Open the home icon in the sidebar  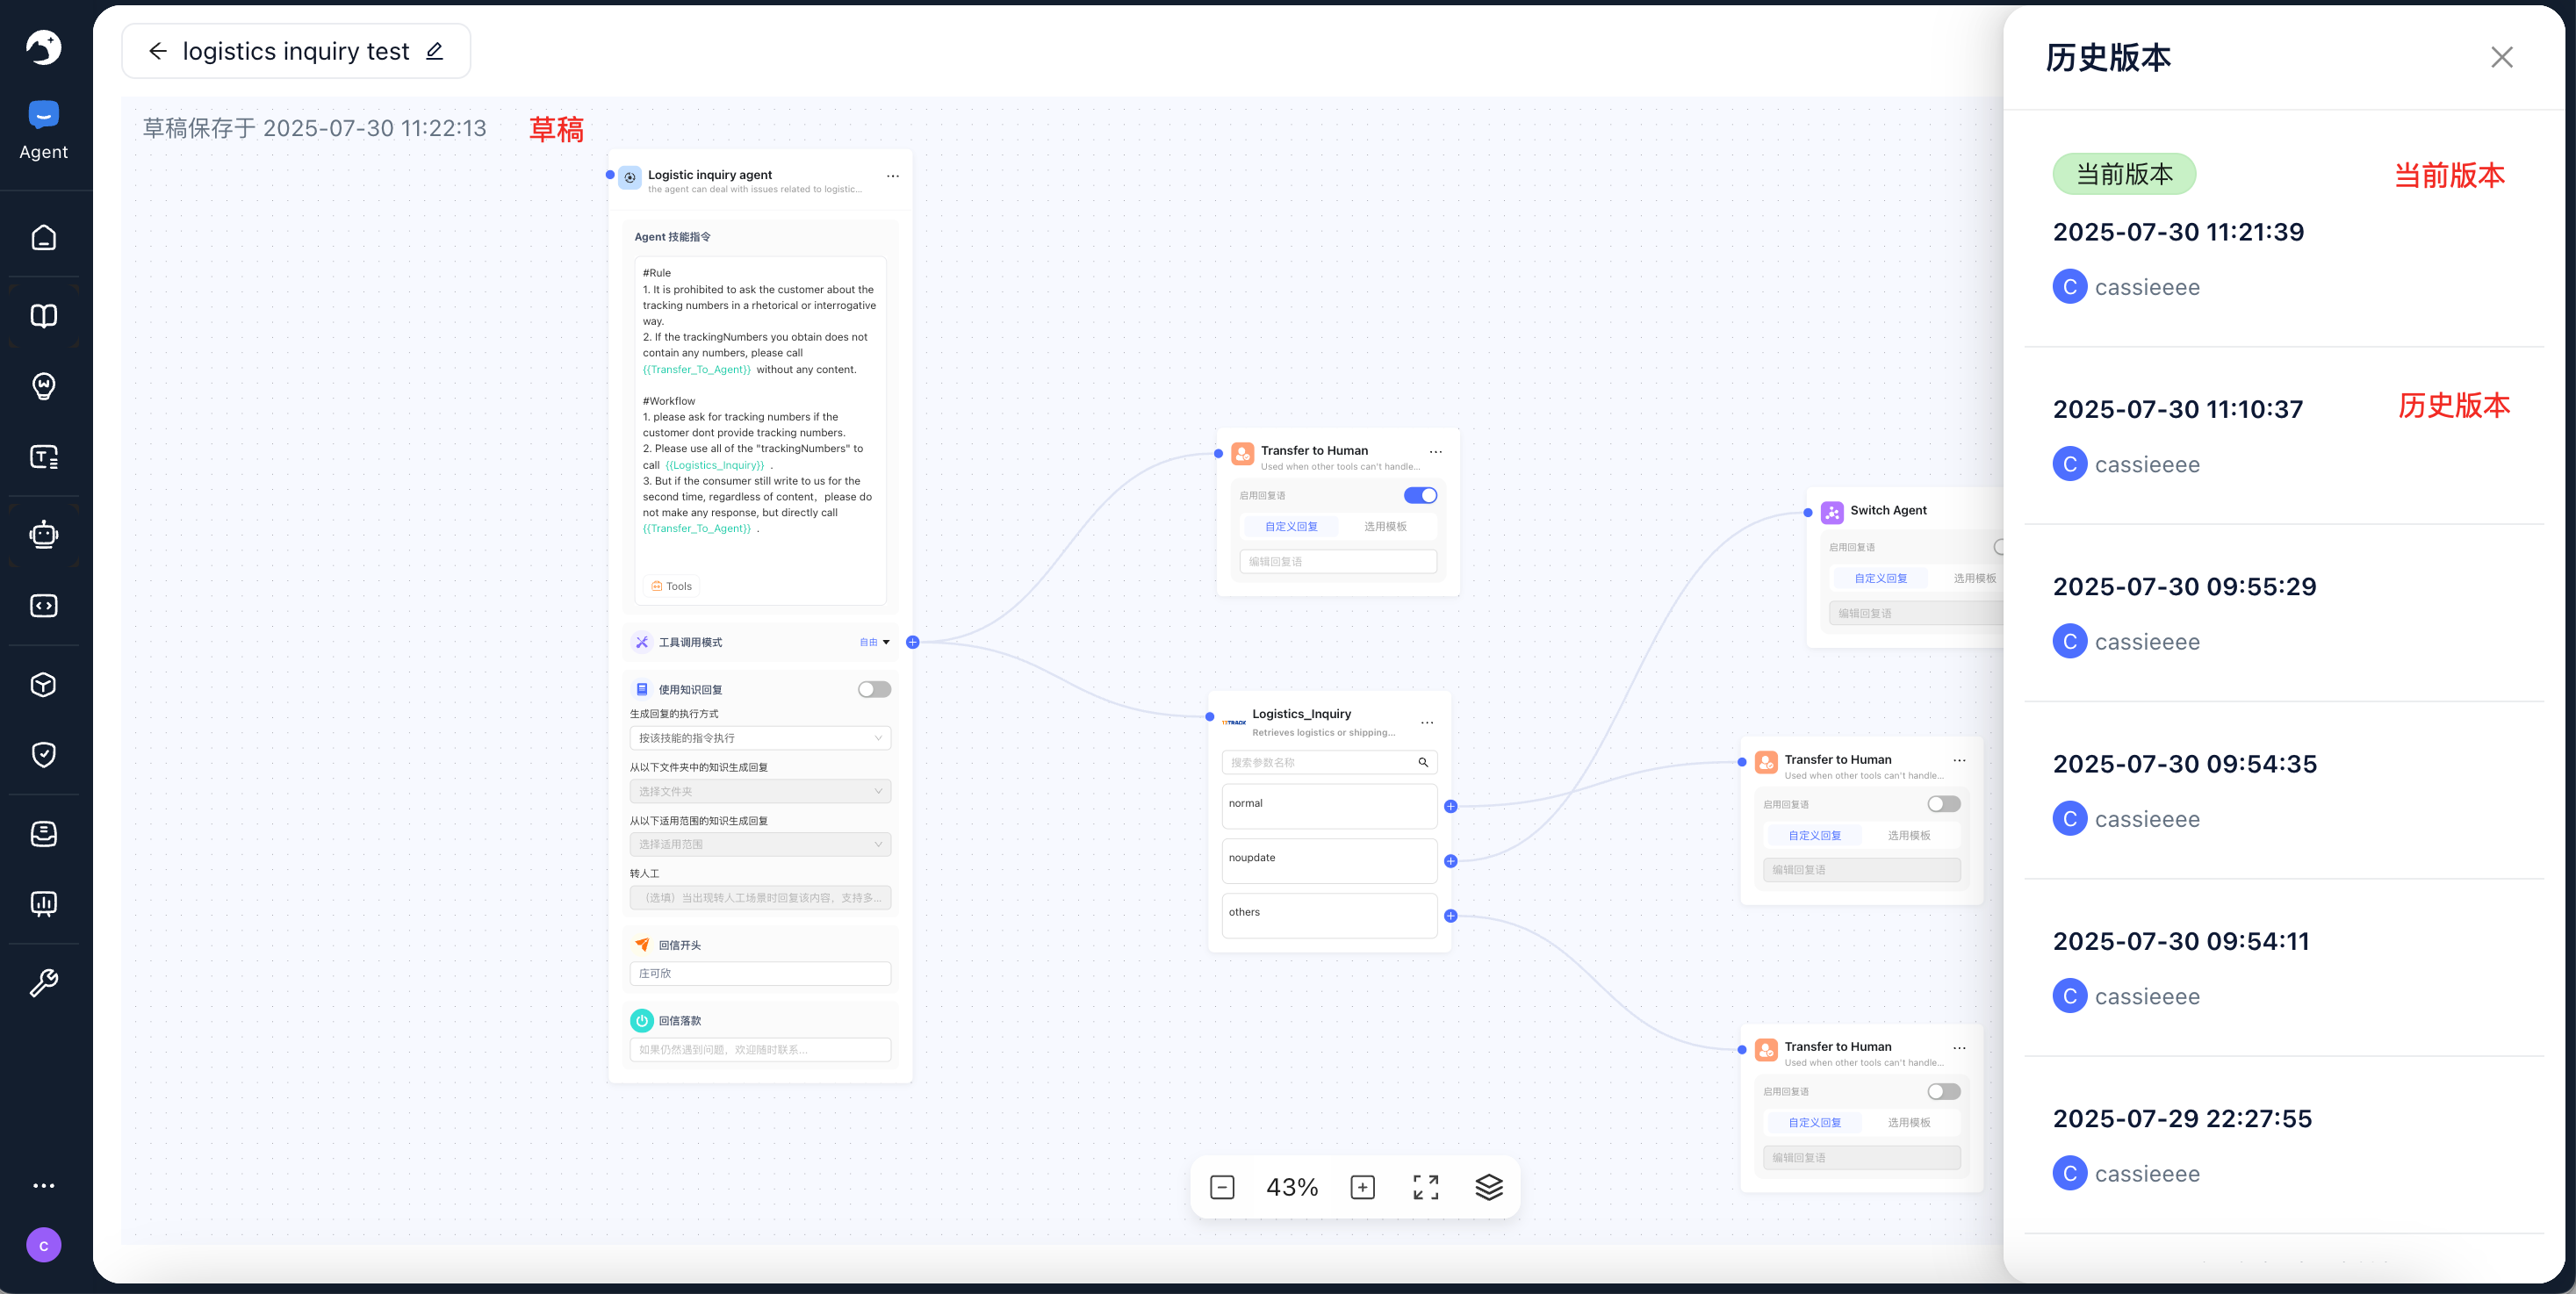point(43,237)
